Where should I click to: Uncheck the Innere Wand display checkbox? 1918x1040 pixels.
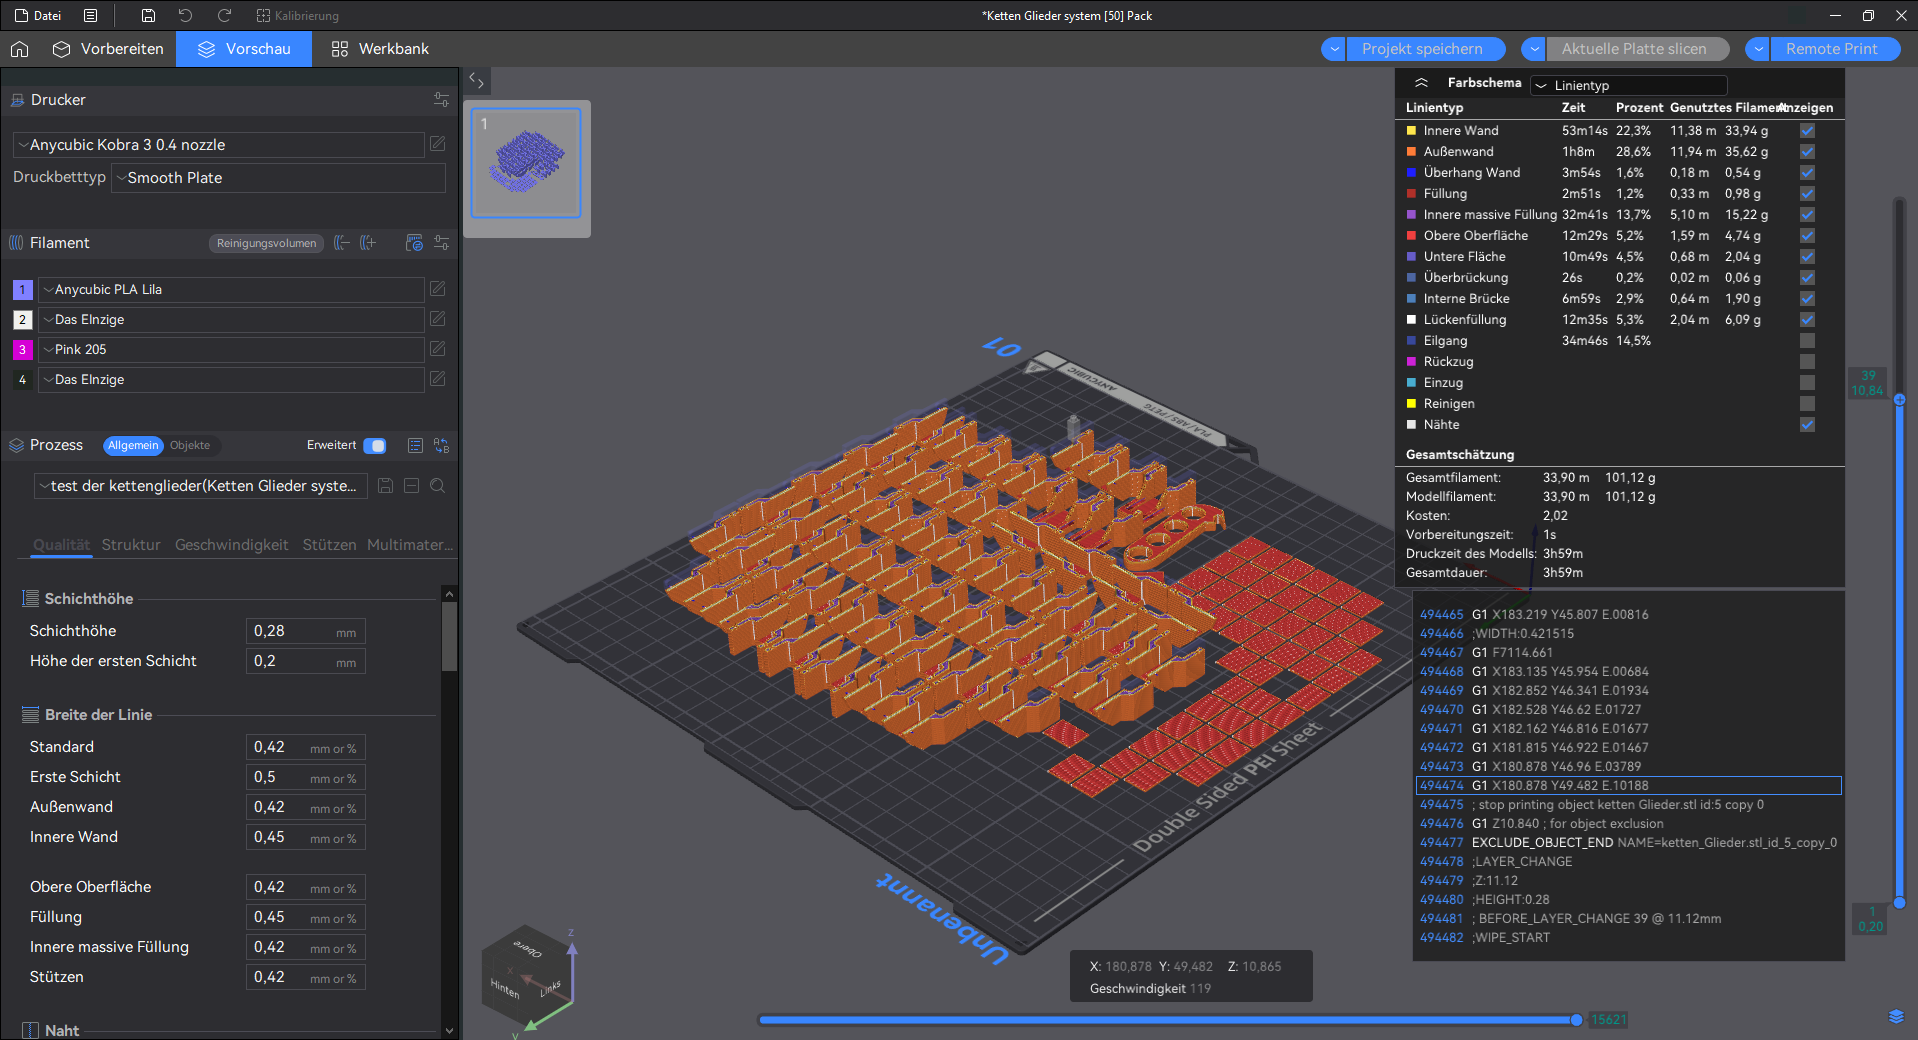point(1807,131)
